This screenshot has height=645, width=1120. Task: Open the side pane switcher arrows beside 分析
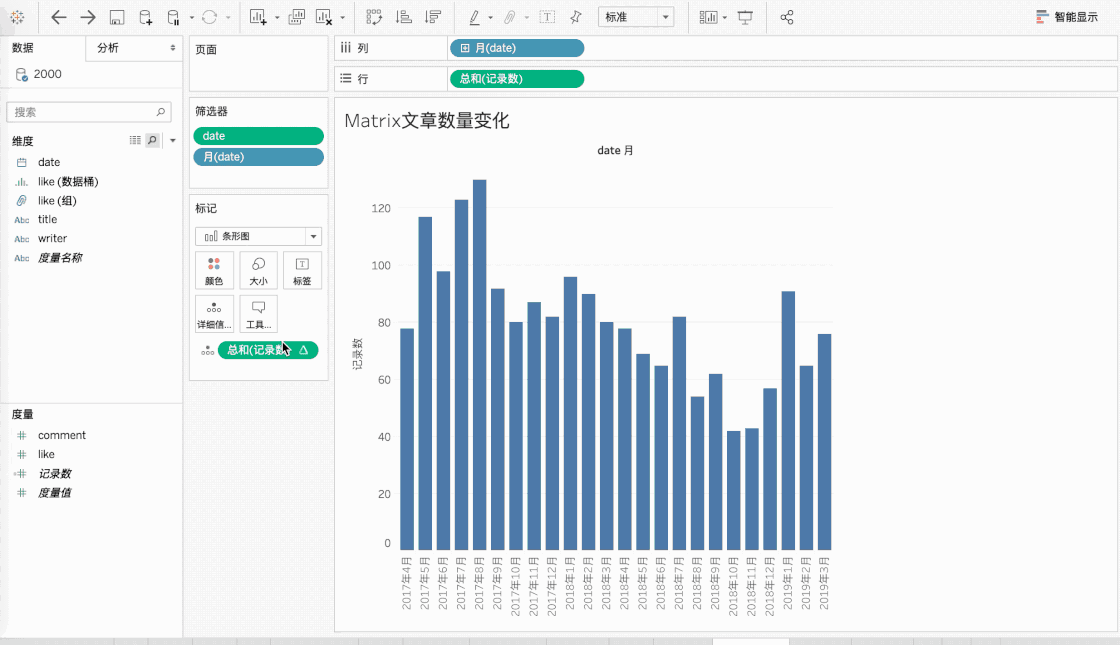(172, 48)
